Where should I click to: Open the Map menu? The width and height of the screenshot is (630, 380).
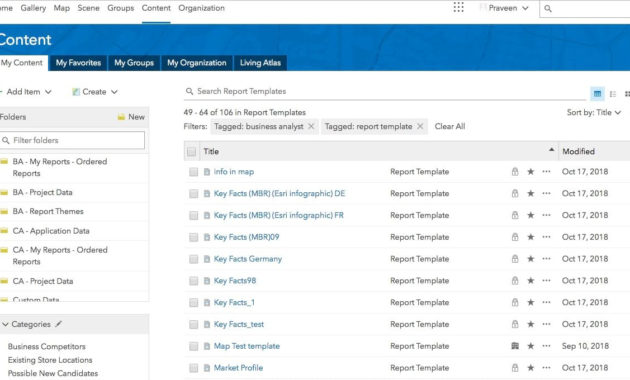(61, 8)
